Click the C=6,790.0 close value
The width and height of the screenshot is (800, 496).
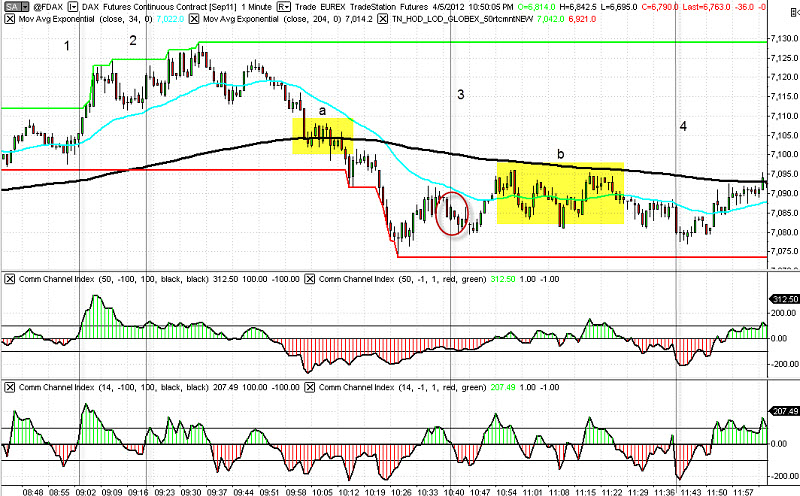click(x=660, y=7)
